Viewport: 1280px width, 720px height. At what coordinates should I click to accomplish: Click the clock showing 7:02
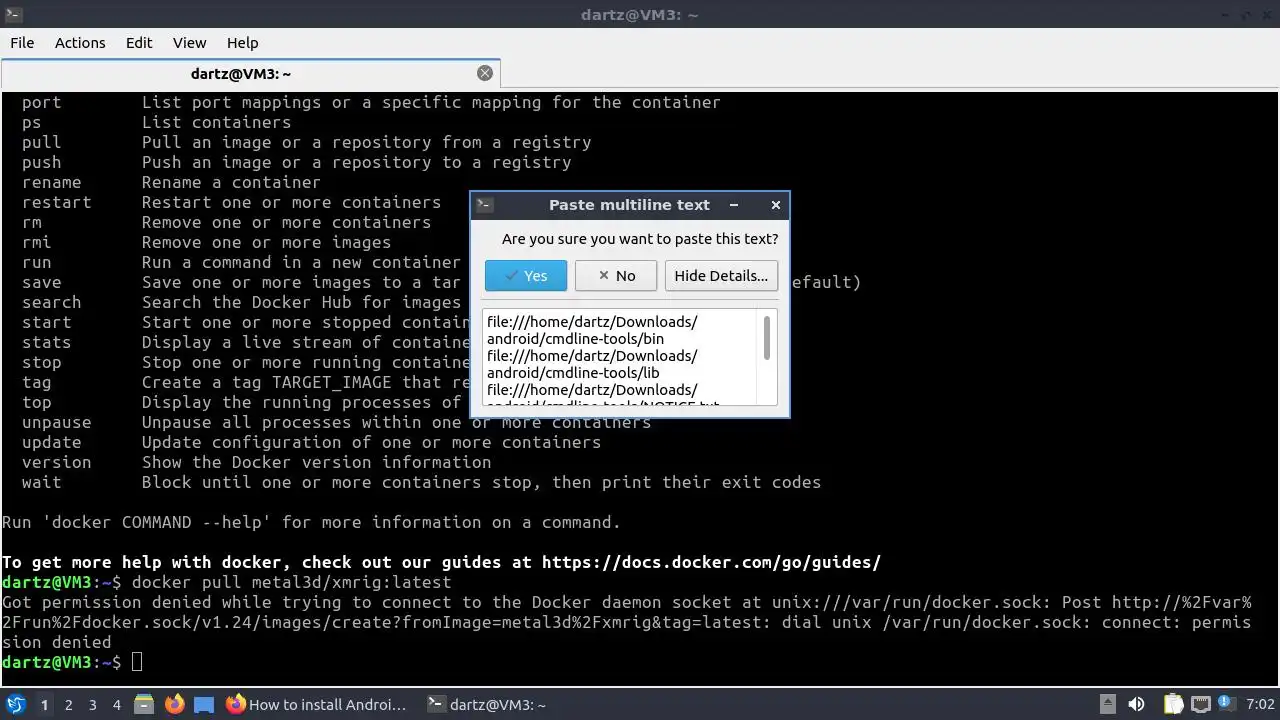(1260, 704)
